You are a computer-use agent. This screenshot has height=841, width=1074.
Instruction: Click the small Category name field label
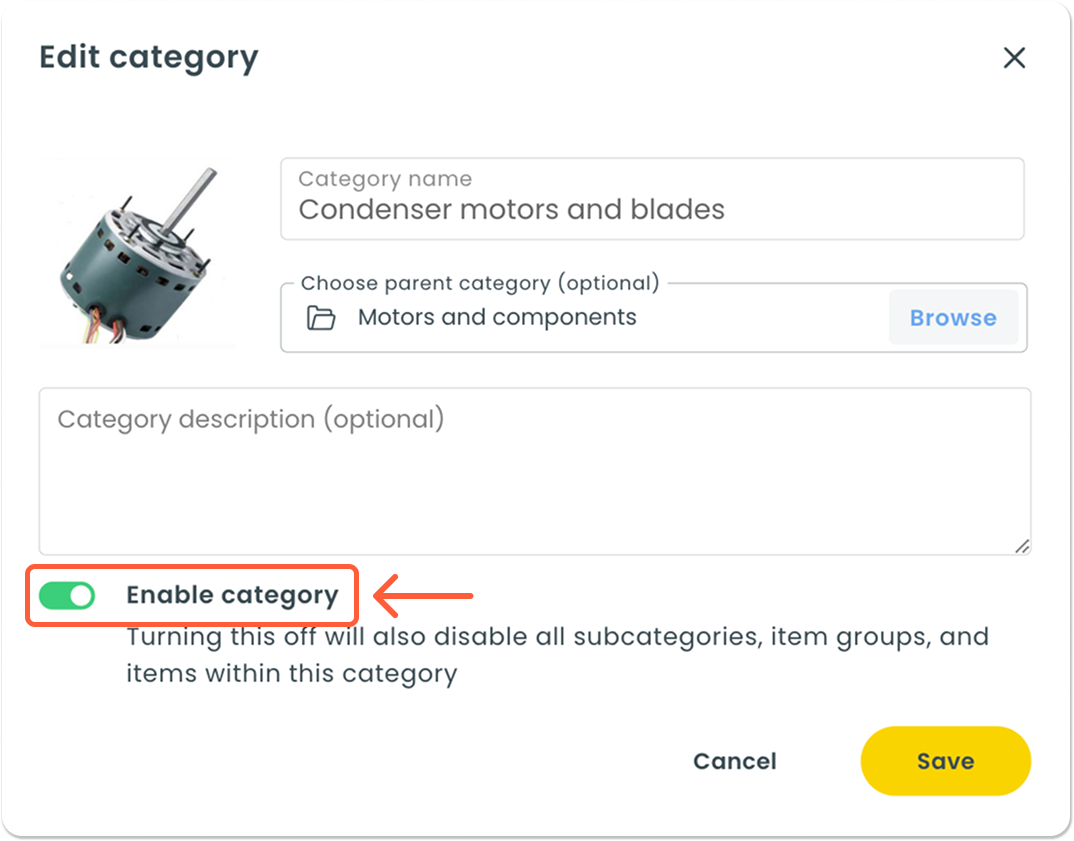pyautogui.click(x=385, y=179)
